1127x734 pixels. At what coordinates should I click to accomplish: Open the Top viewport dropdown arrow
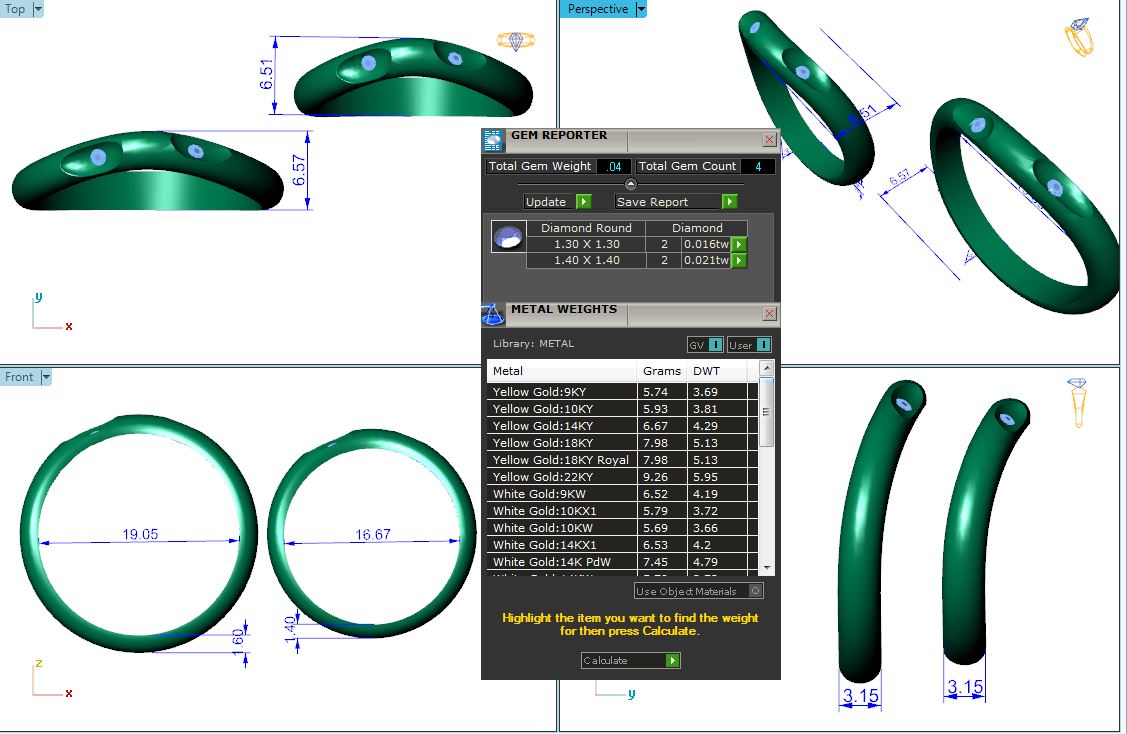point(38,9)
